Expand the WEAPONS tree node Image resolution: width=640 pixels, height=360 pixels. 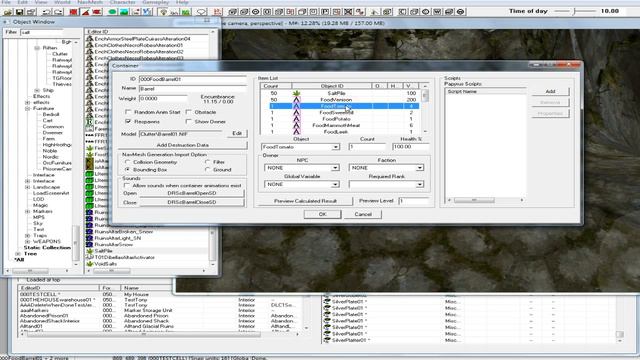(27, 242)
